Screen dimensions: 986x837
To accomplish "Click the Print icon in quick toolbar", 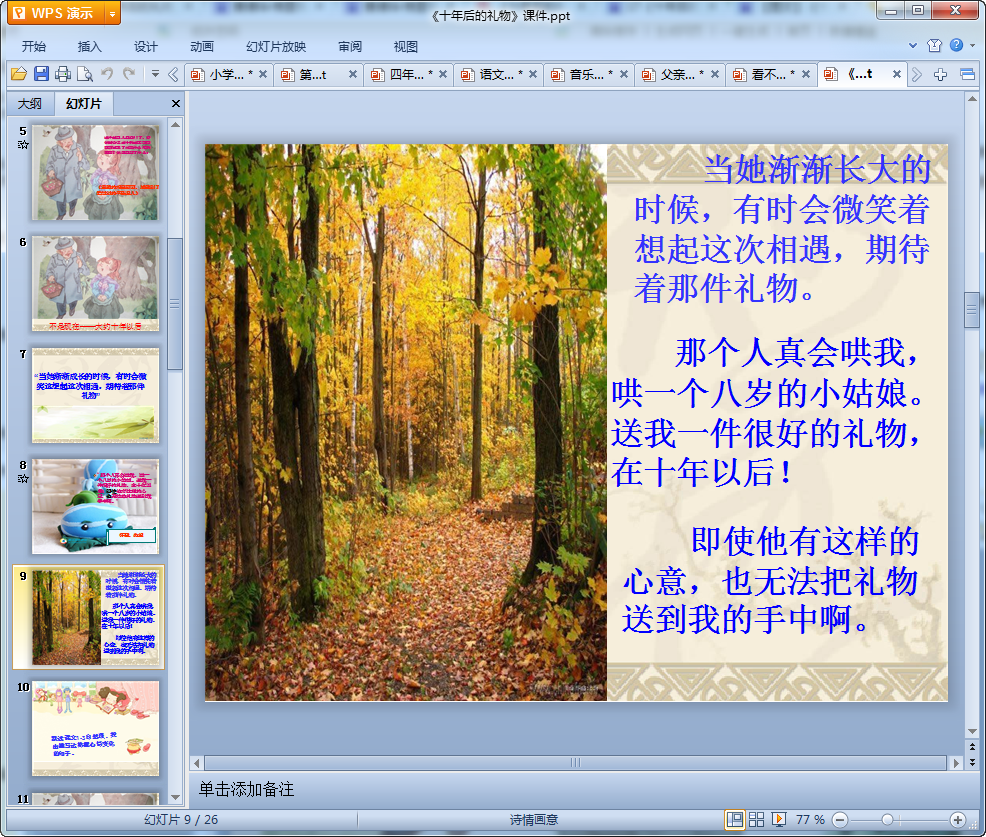I will click(x=63, y=74).
